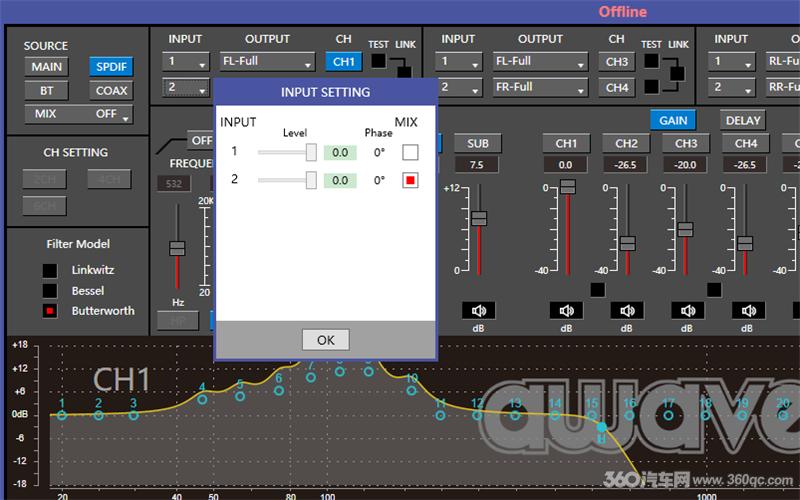Select BT source
Screen dimensions: 800x500
tap(46, 90)
